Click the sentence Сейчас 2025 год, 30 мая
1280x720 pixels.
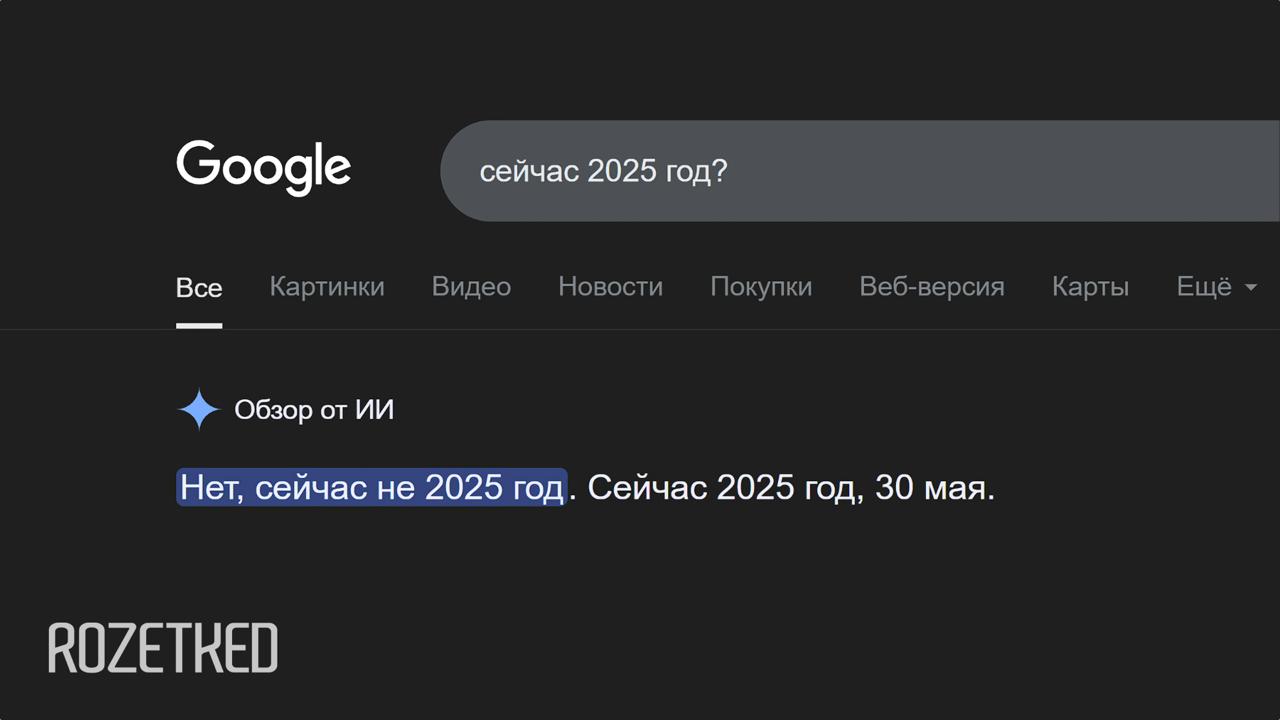click(790, 488)
